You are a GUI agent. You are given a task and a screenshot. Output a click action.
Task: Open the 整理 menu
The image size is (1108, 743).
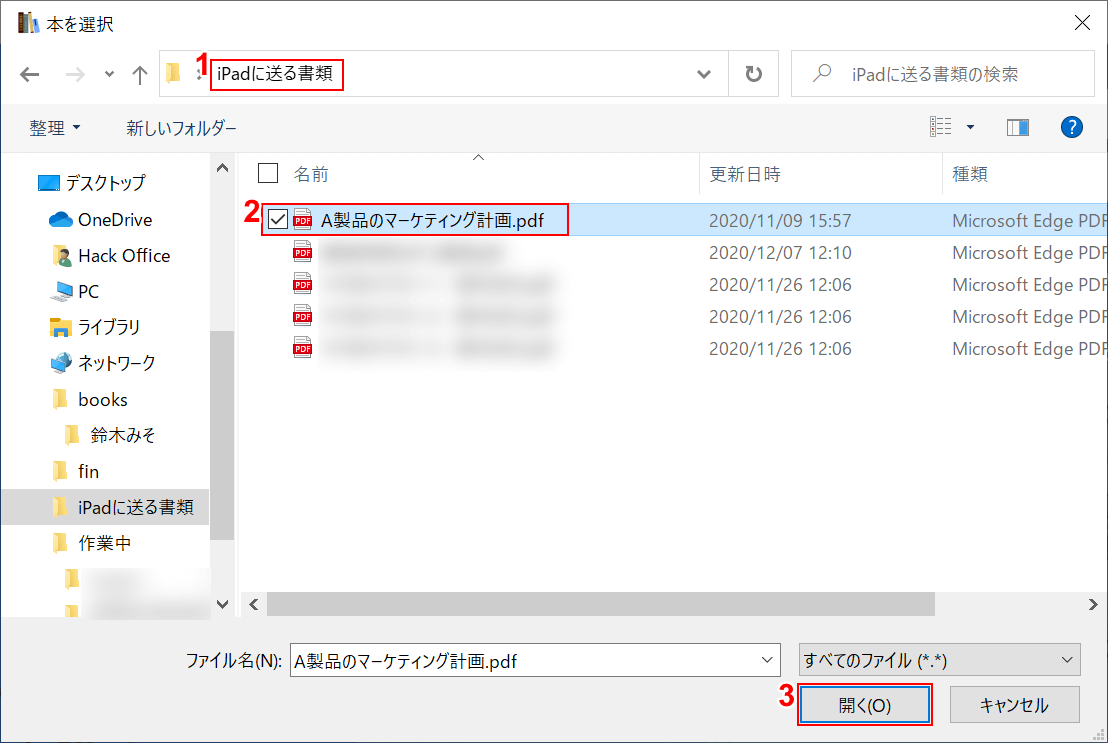click(x=54, y=128)
